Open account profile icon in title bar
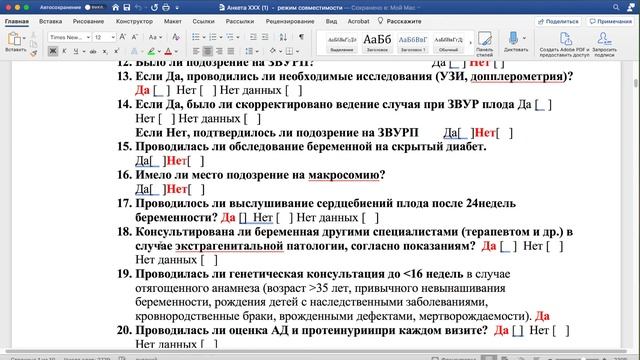This screenshot has width=640, height=360. [631, 7]
